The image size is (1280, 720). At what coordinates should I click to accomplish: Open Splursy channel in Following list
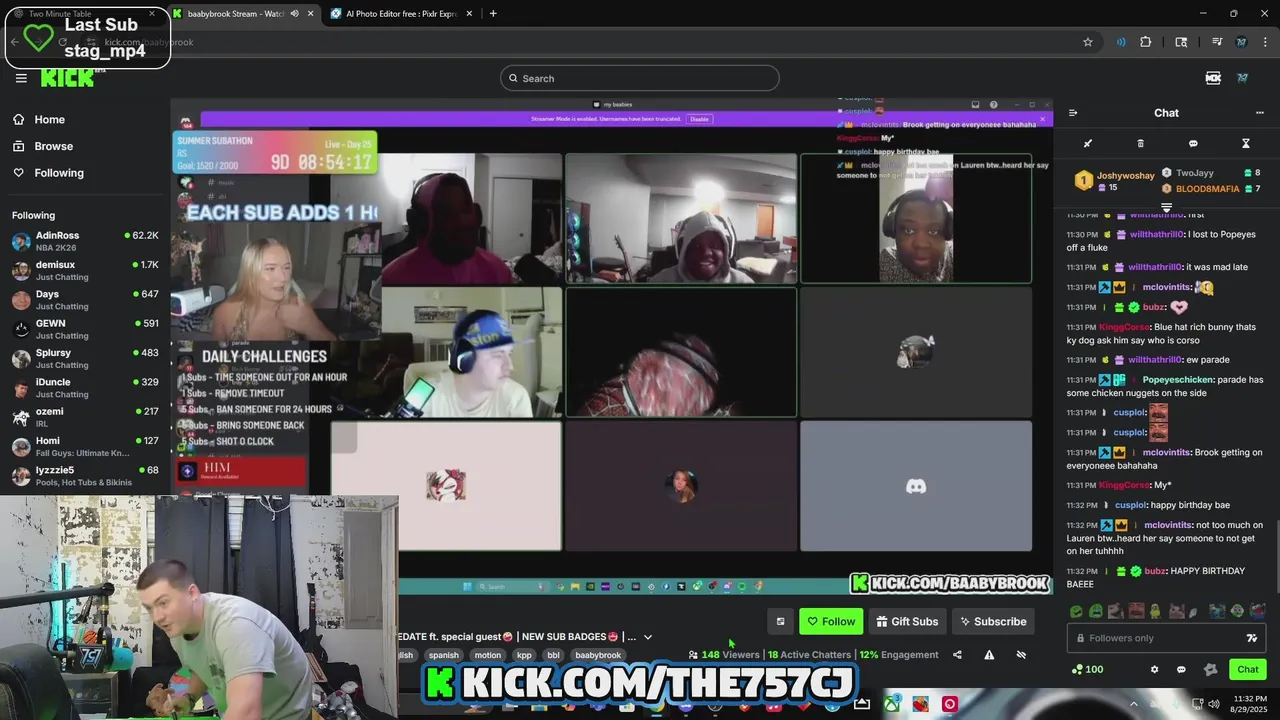85,358
